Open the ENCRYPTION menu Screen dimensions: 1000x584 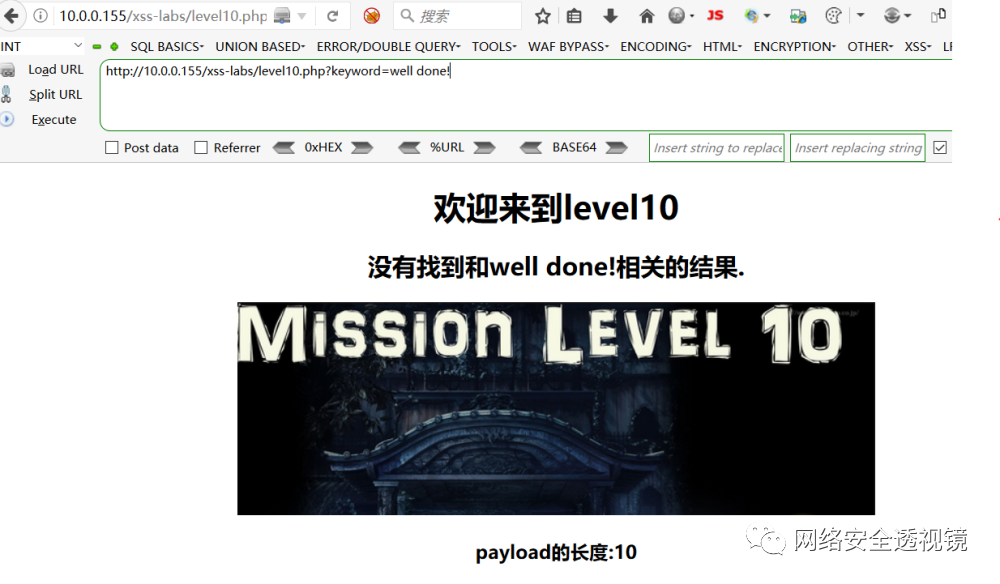pos(795,47)
